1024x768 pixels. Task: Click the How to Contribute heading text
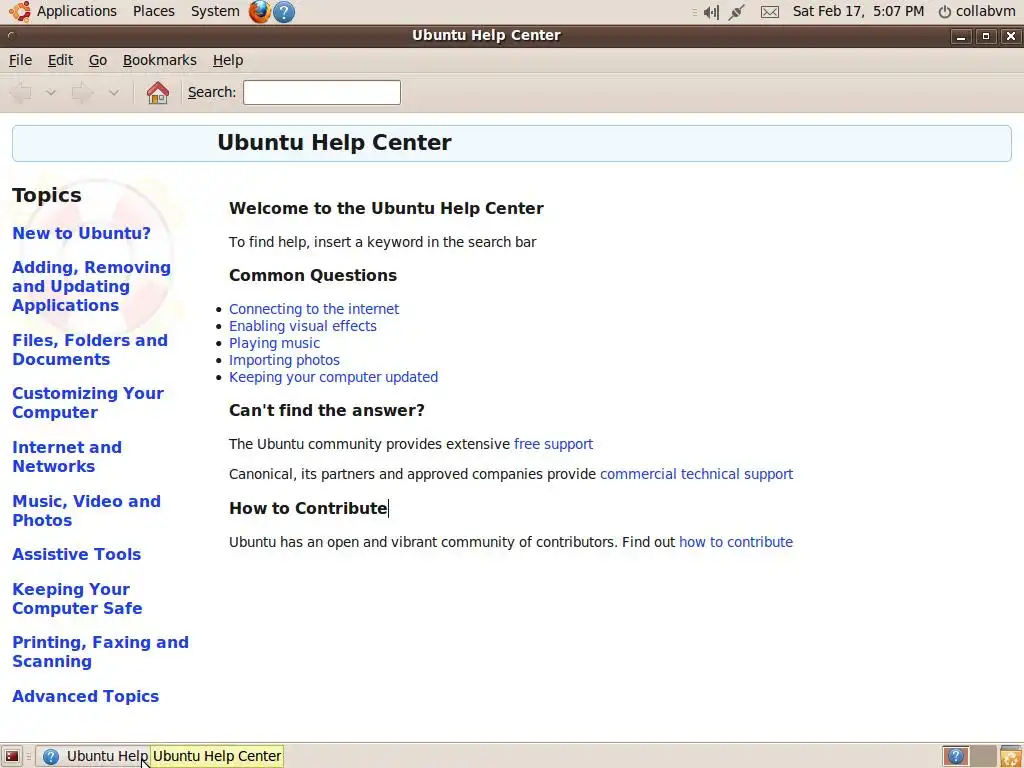[x=308, y=508]
